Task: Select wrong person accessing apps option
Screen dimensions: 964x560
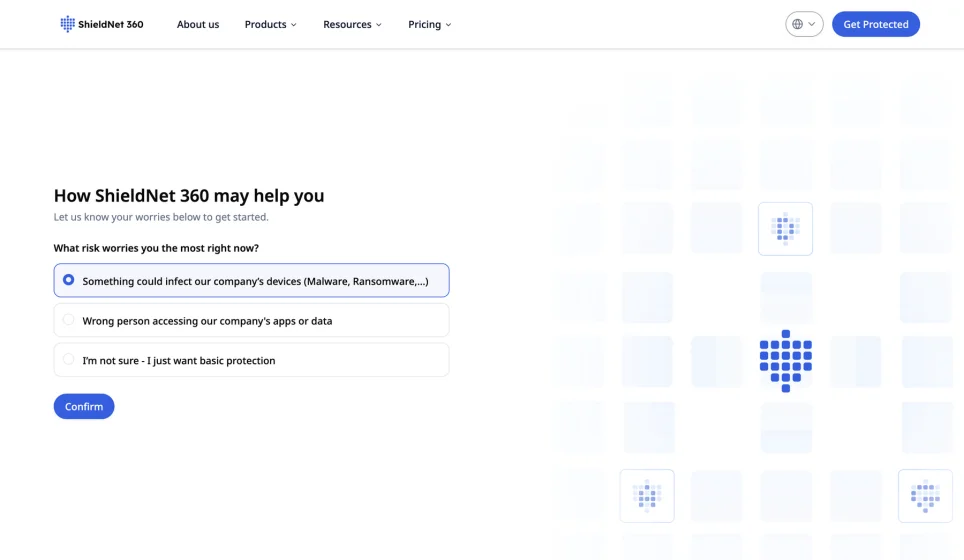Action: (x=251, y=320)
